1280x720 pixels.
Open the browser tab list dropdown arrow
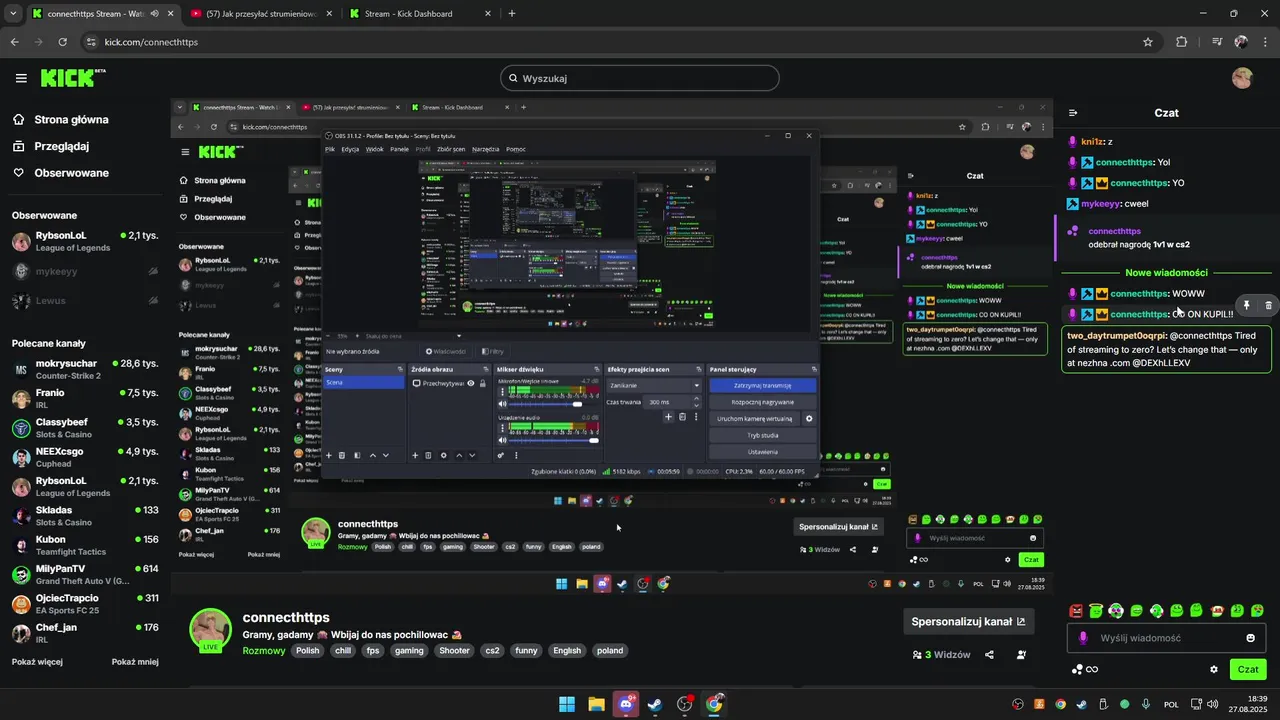[13, 13]
